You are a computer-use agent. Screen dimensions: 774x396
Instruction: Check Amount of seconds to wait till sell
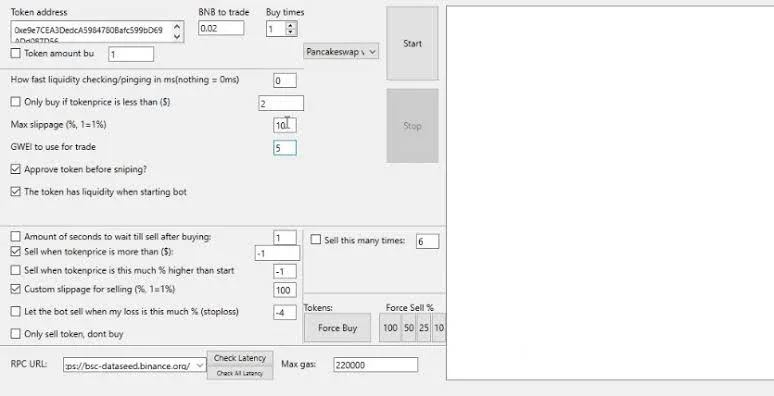pyautogui.click(x=16, y=237)
